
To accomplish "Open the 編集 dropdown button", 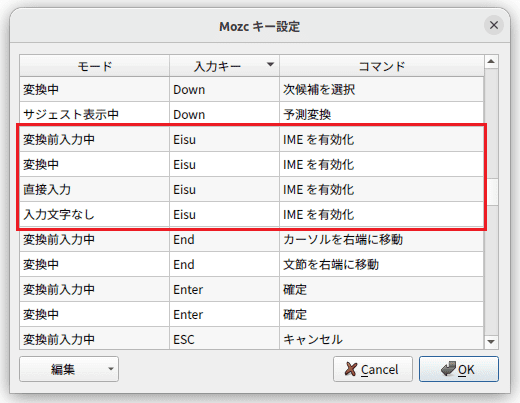I will [x=69, y=369].
